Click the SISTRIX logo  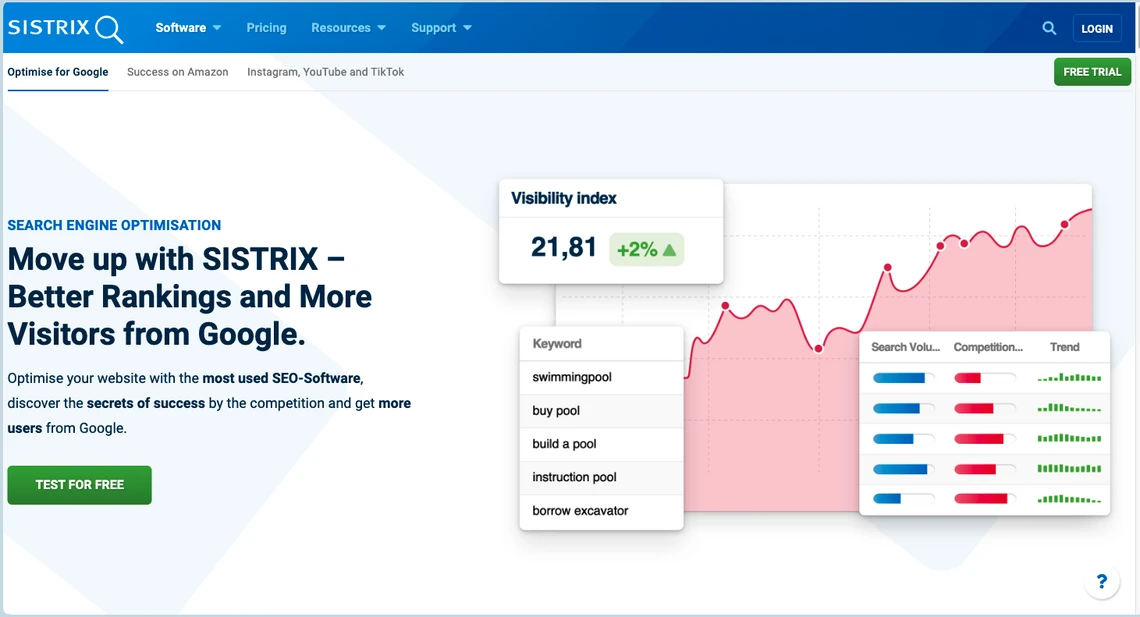pos(65,28)
